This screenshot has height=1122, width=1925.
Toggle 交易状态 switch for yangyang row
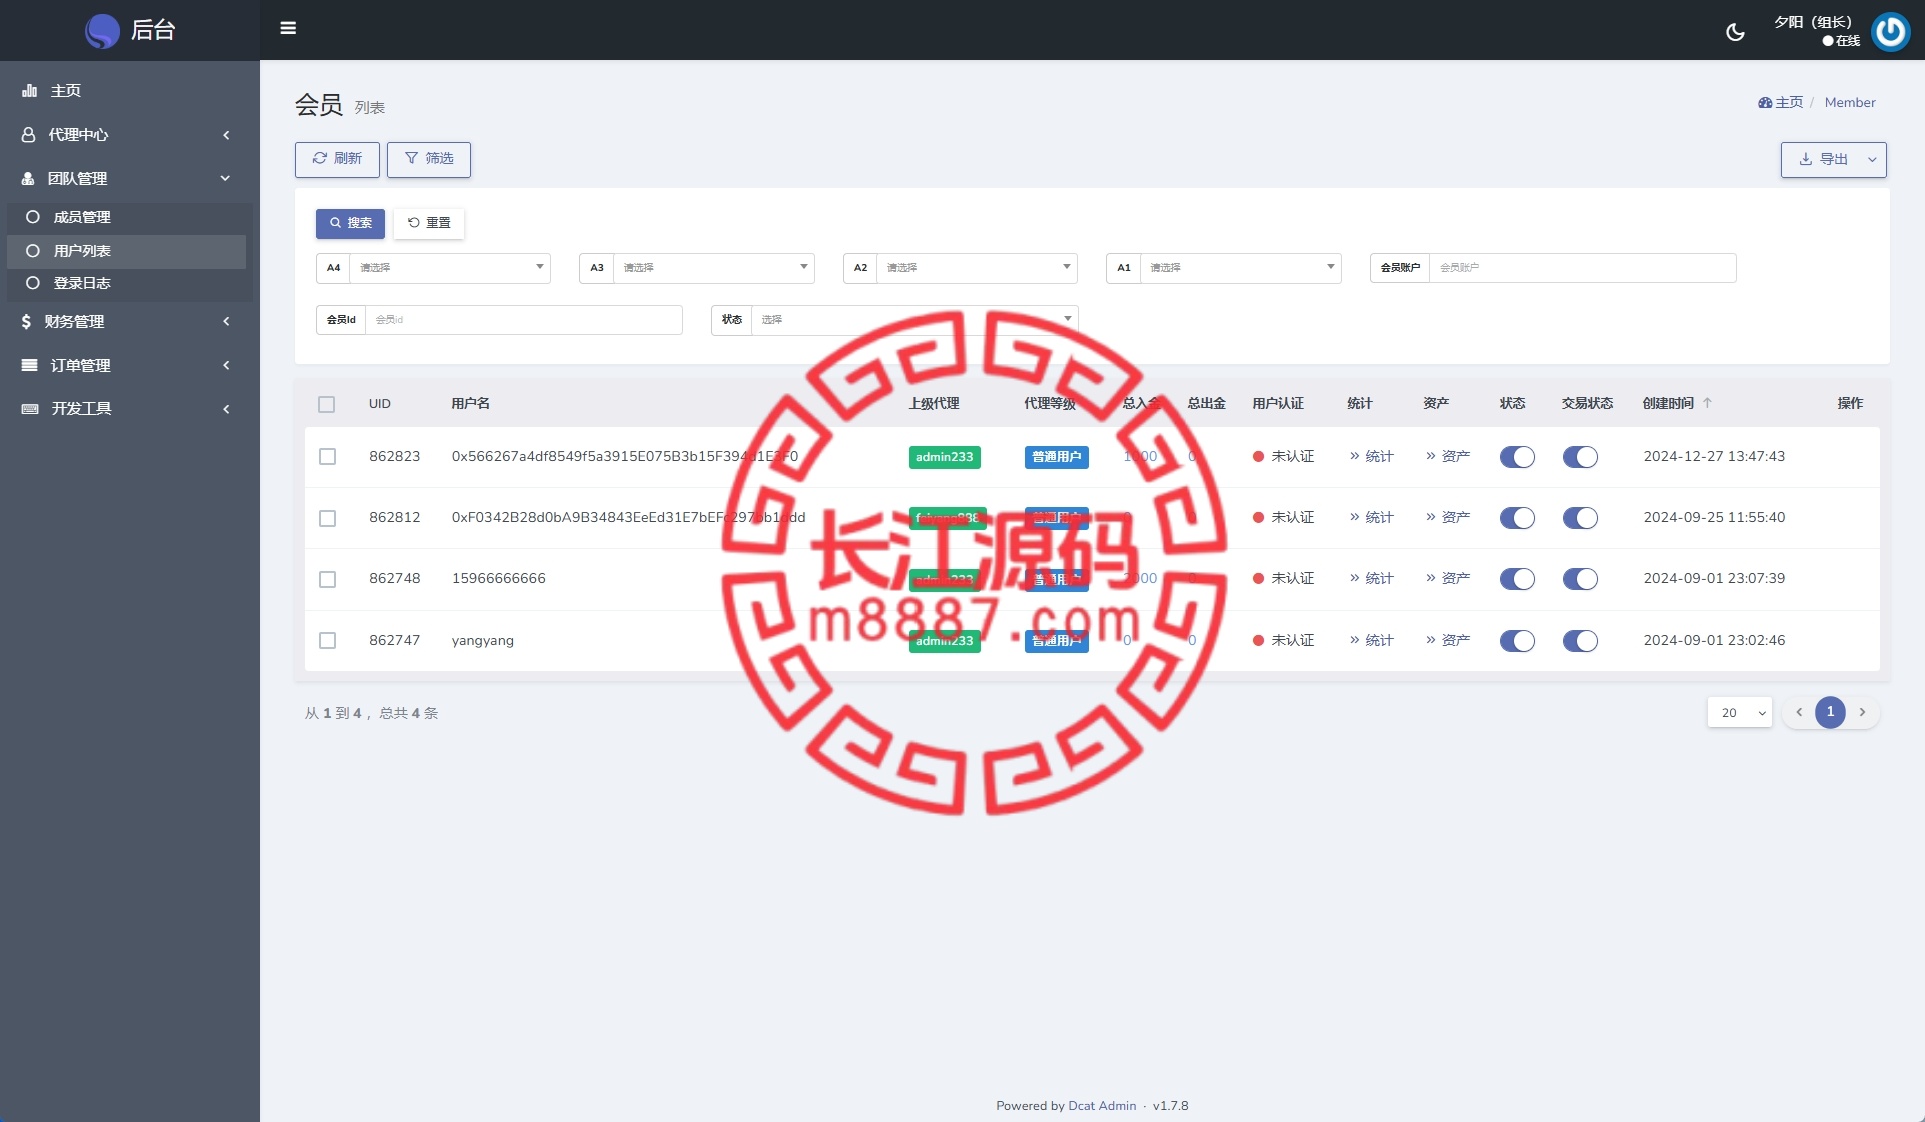point(1581,641)
